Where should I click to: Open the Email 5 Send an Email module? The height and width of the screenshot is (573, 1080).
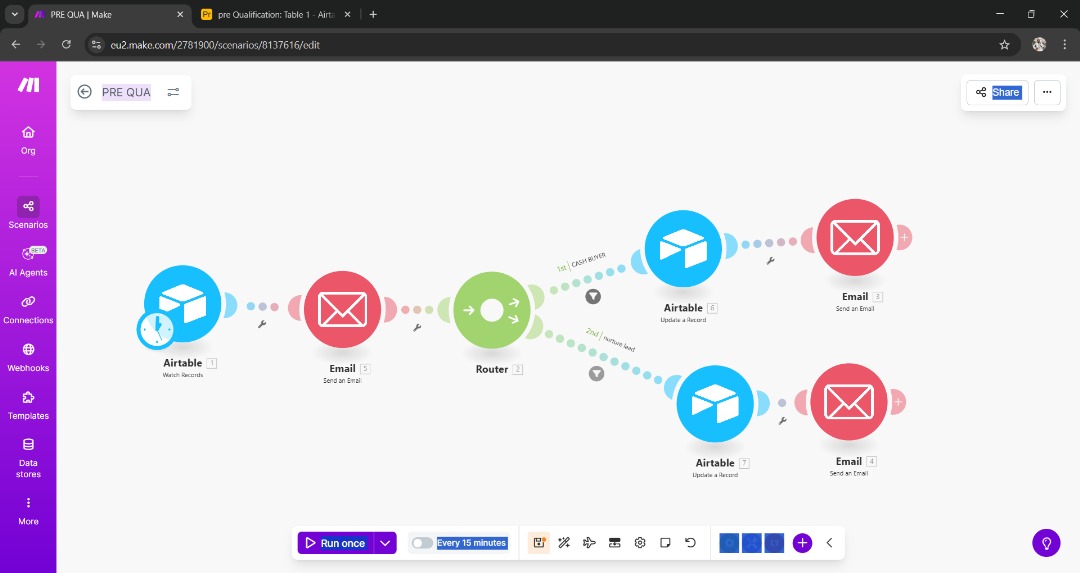point(342,310)
